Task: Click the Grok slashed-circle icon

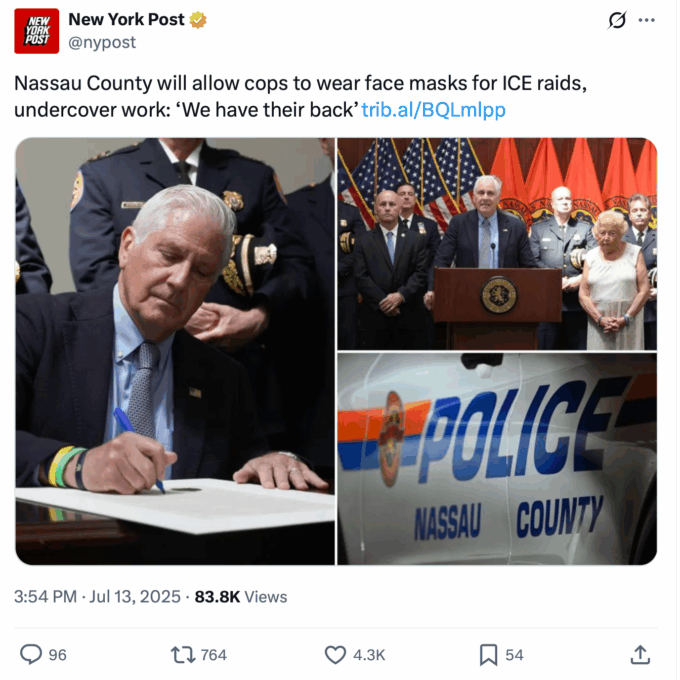Action: (x=617, y=20)
